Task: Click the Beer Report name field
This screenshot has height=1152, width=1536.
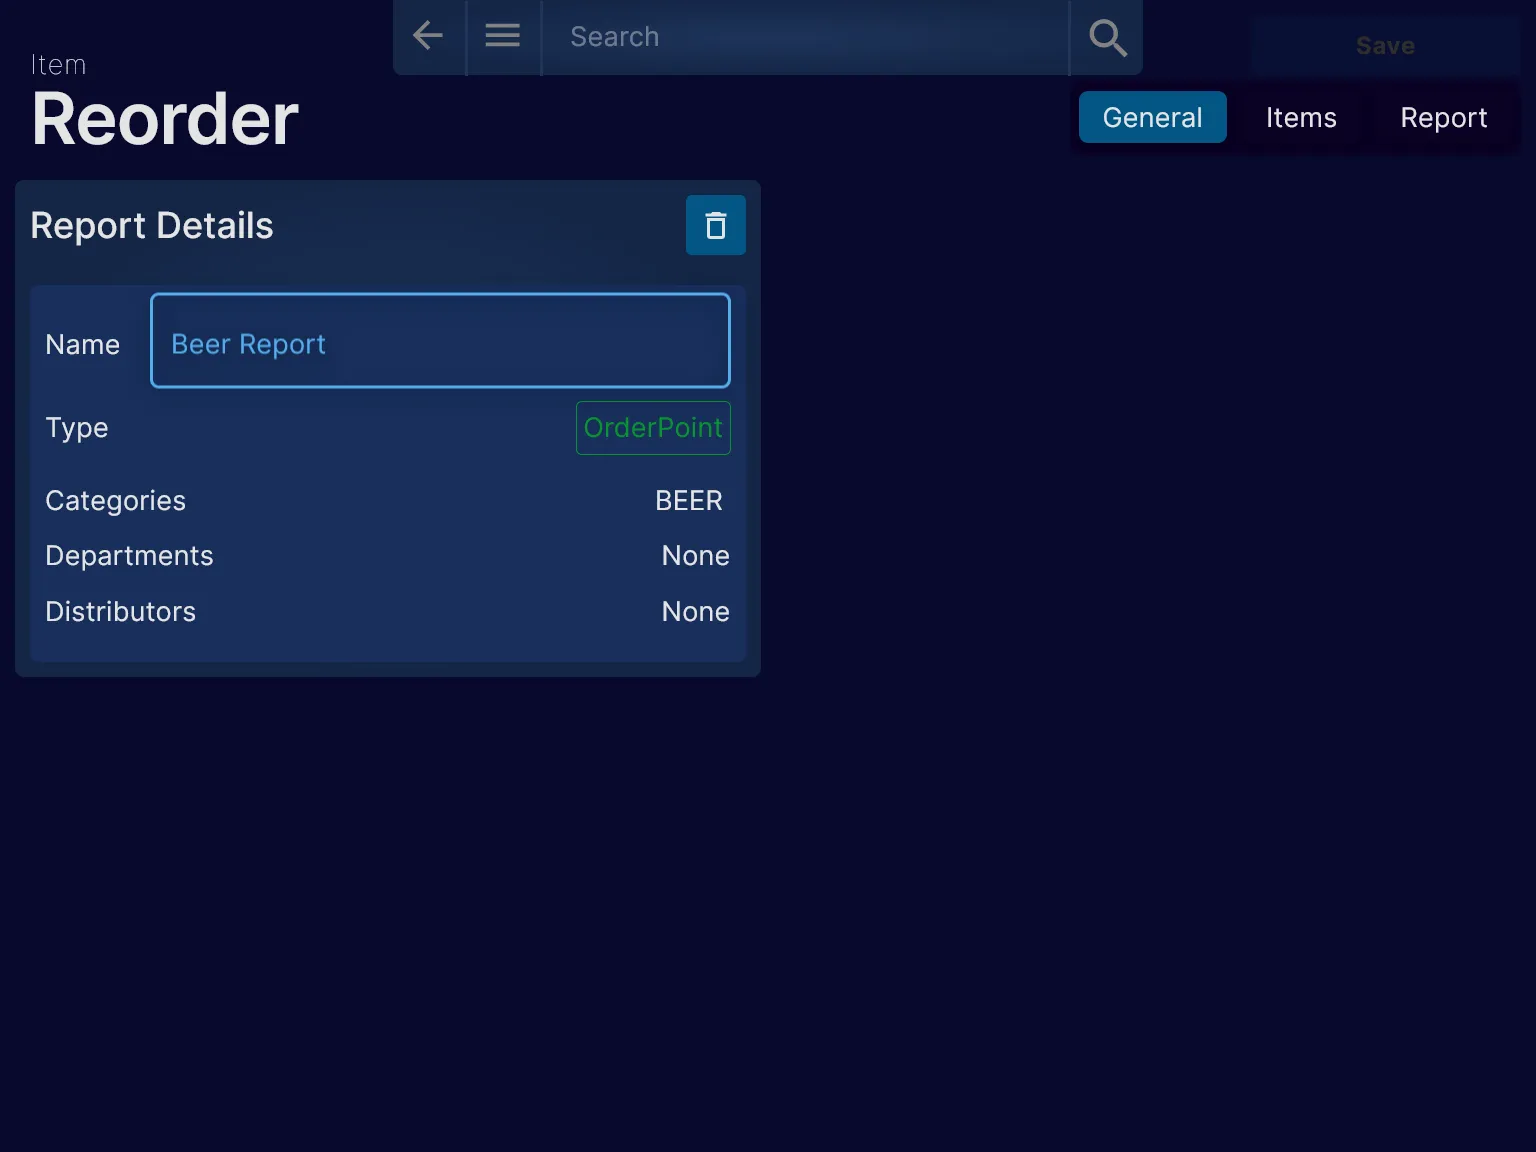Action: [440, 341]
